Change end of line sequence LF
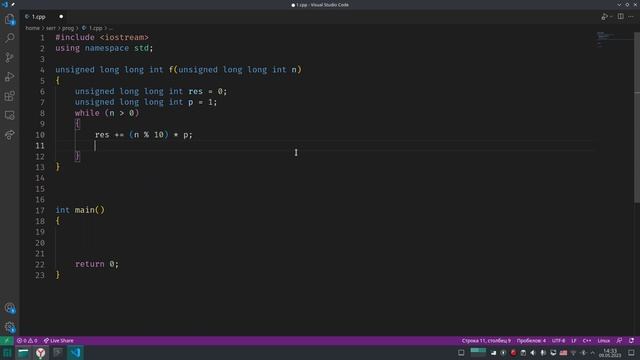Viewport: 640px width, 360px height. click(x=573, y=340)
